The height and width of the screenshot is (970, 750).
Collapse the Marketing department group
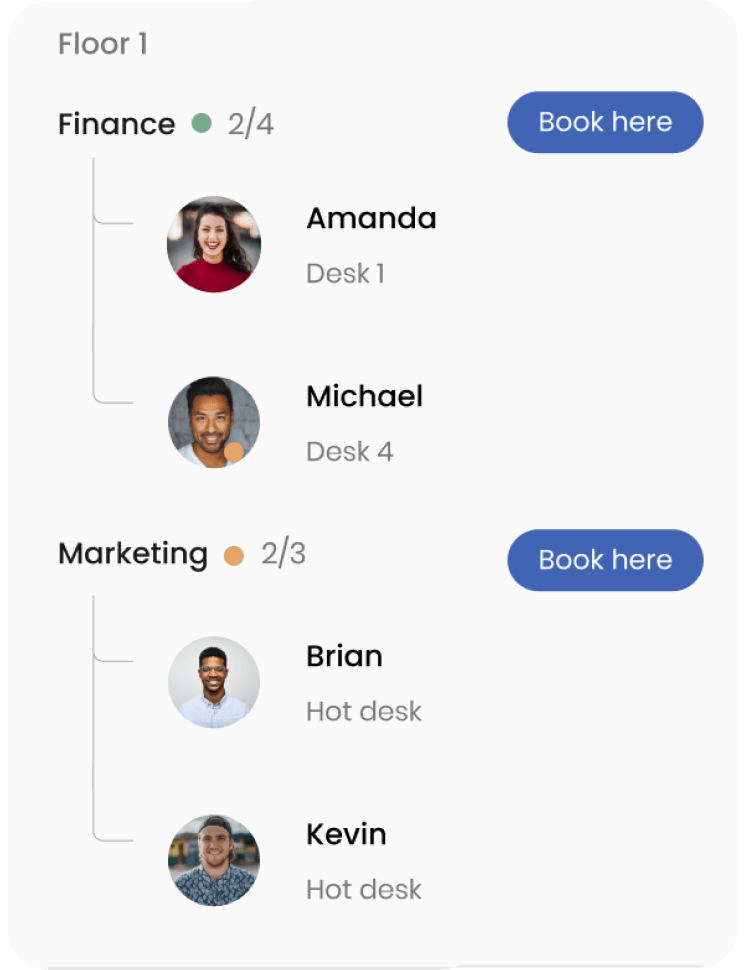pyautogui.click(x=133, y=553)
